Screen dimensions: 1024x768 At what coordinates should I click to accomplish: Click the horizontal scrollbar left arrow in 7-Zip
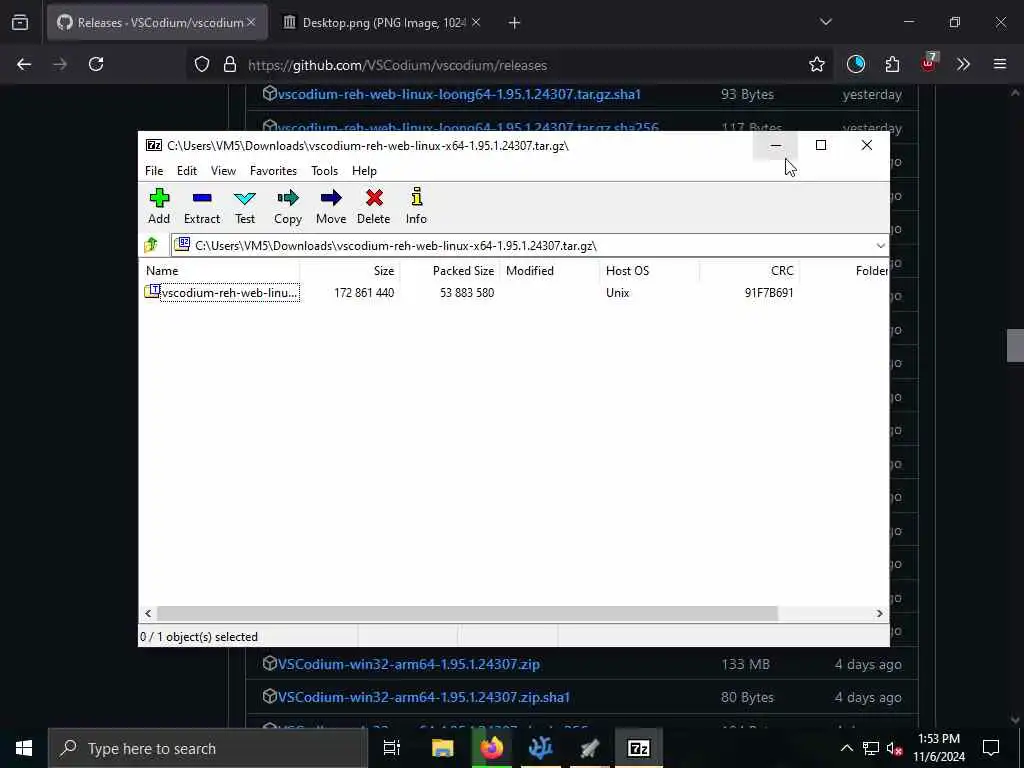coord(148,613)
